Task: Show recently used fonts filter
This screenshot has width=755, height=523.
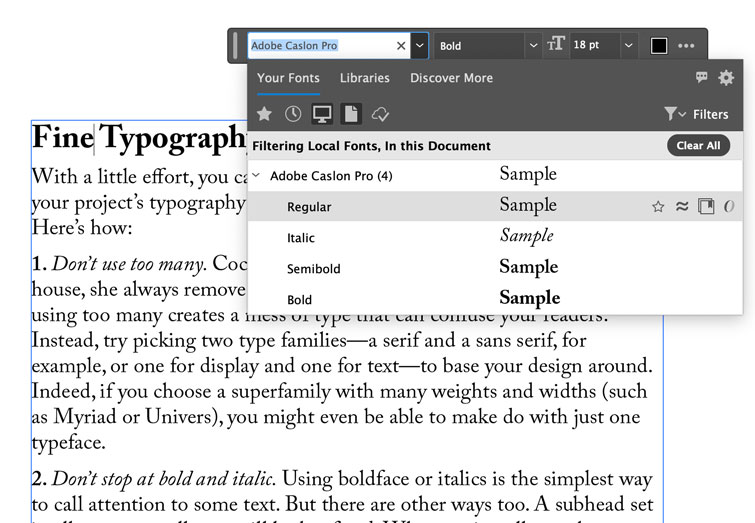Action: click(293, 114)
